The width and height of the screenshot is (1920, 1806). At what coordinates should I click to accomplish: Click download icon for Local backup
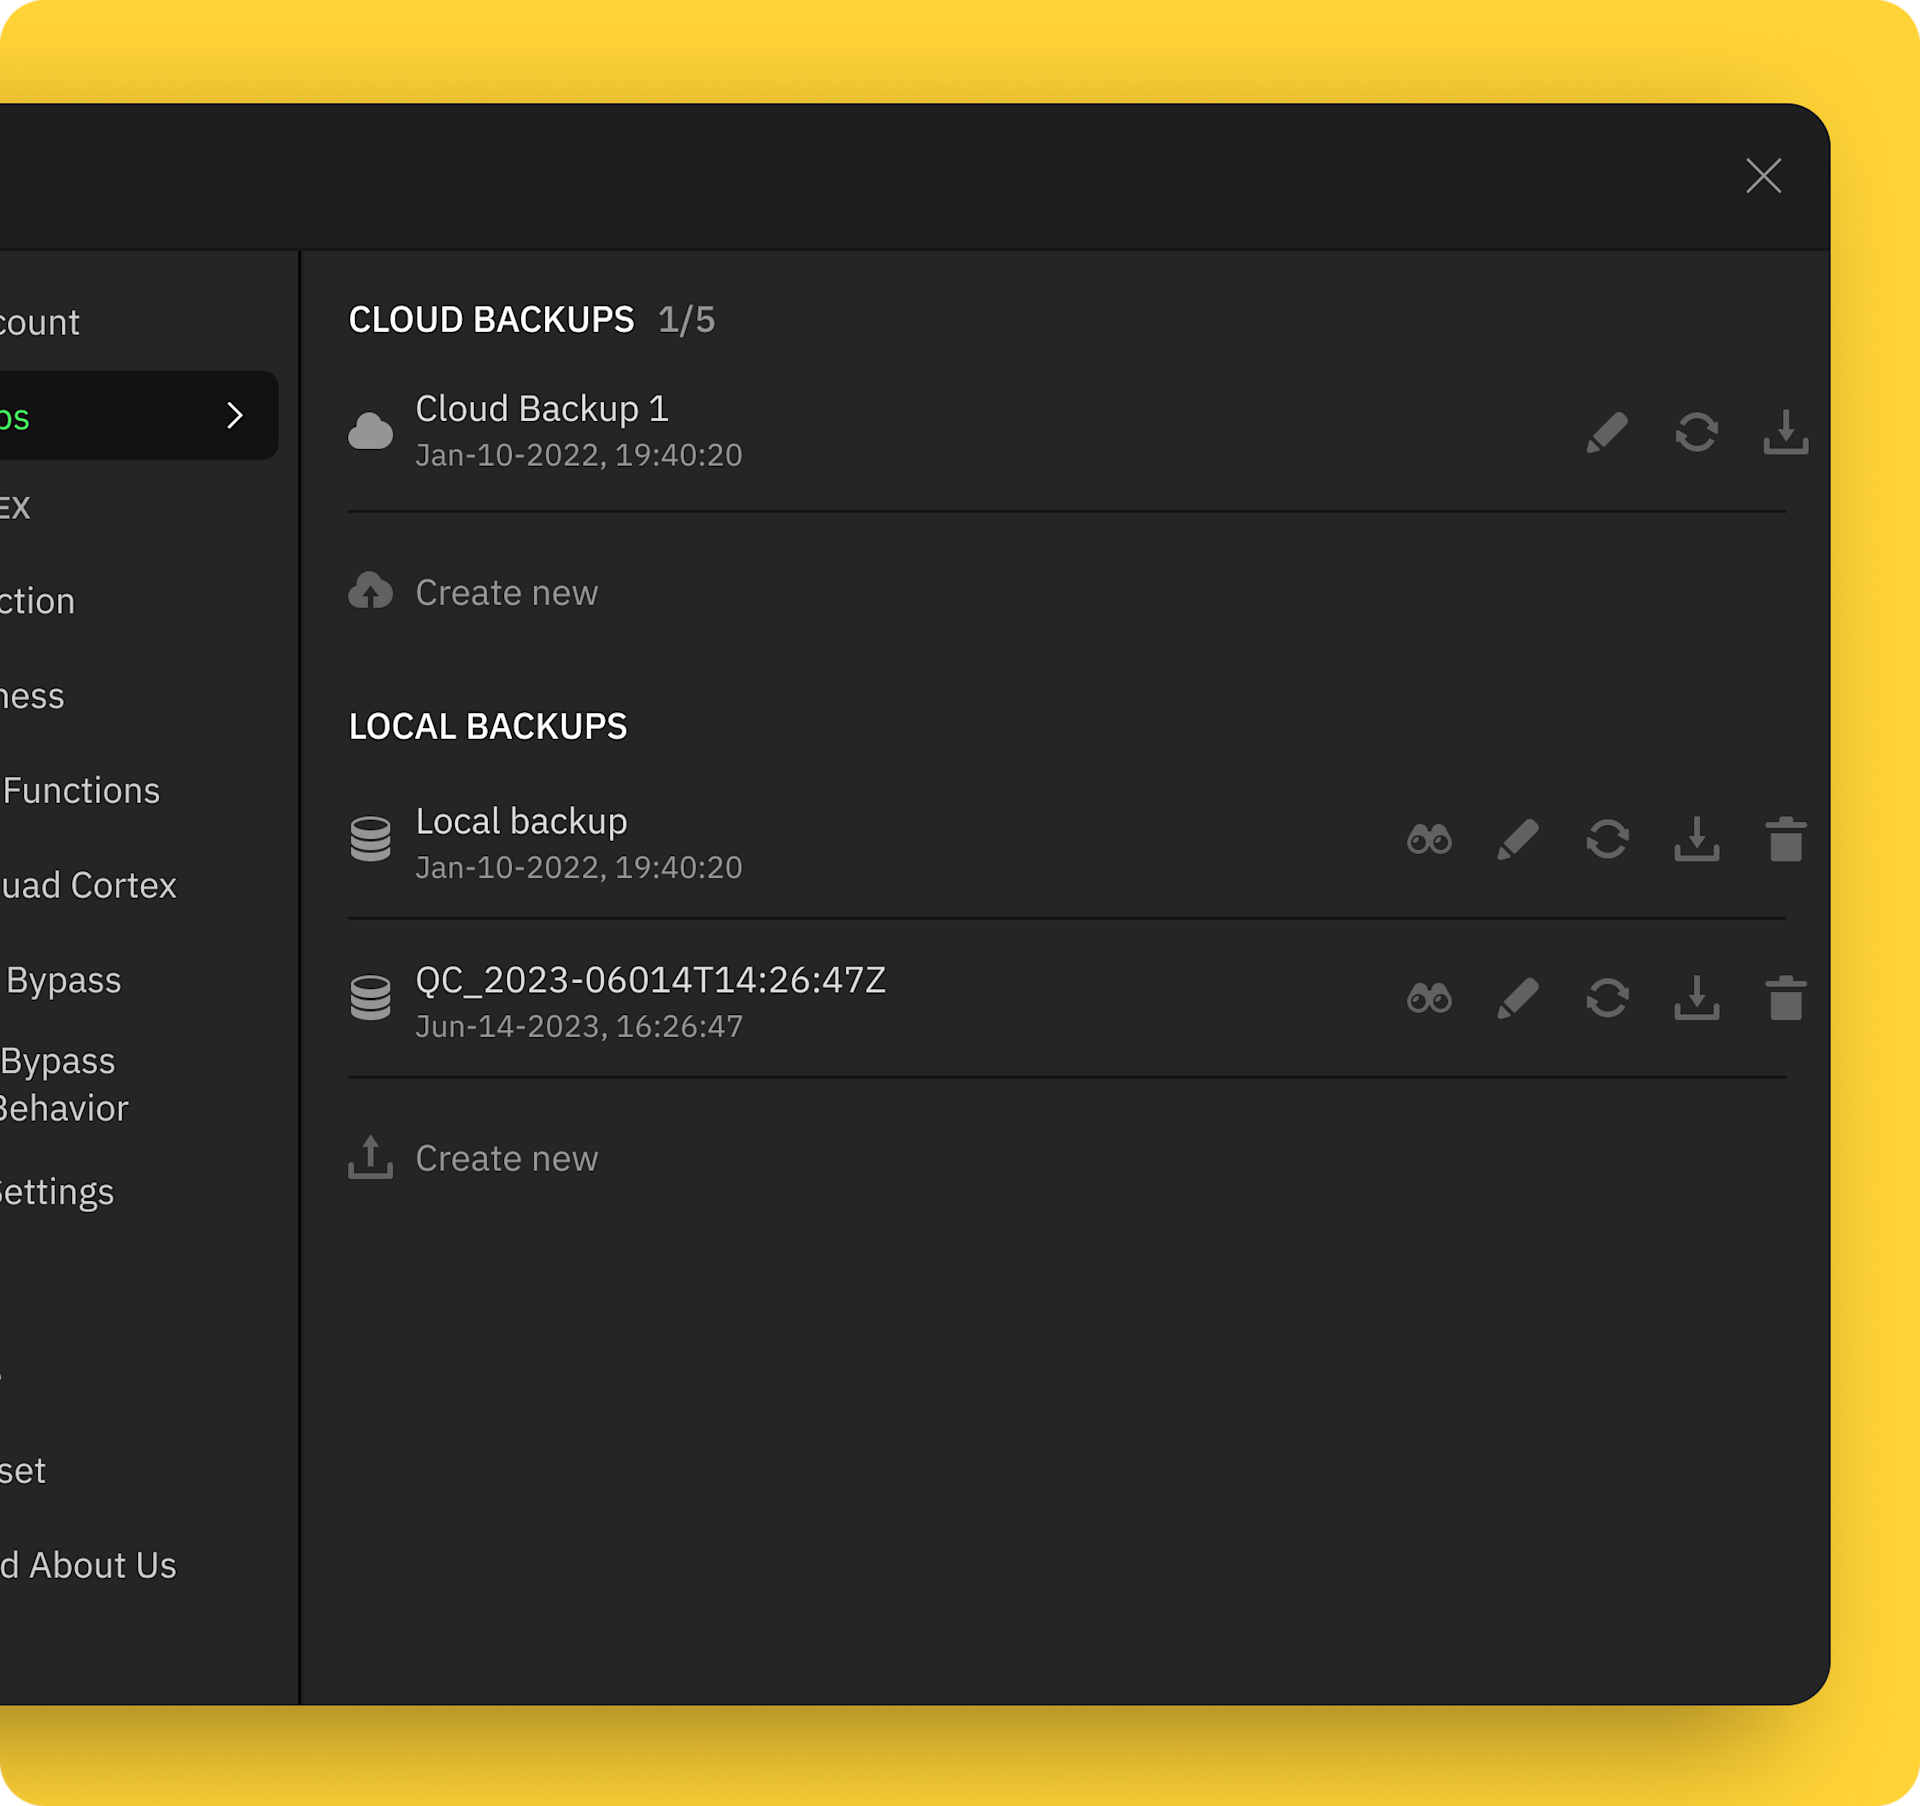pos(1696,840)
